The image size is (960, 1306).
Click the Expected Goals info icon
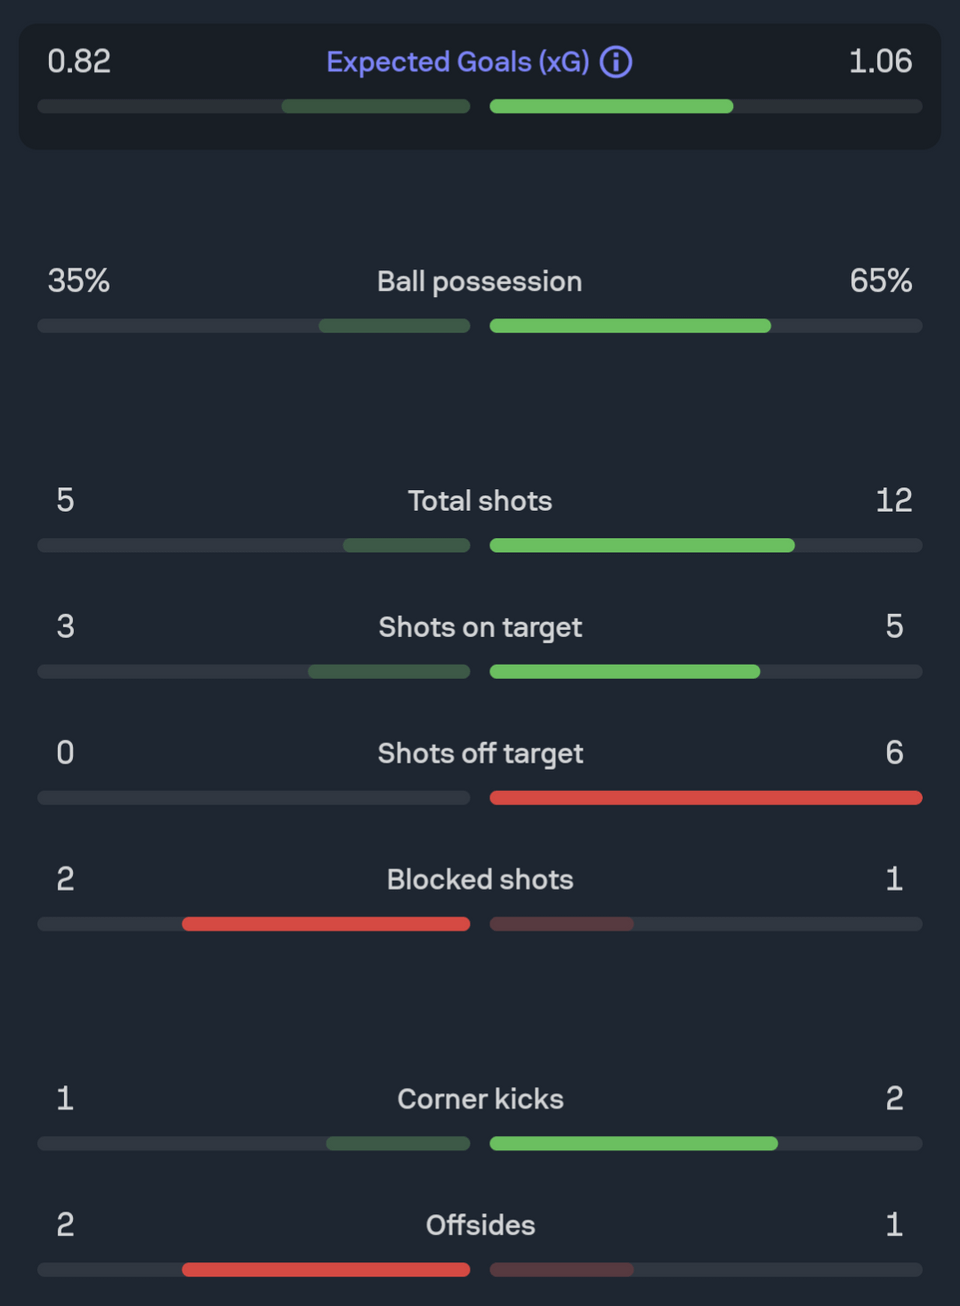tap(616, 62)
